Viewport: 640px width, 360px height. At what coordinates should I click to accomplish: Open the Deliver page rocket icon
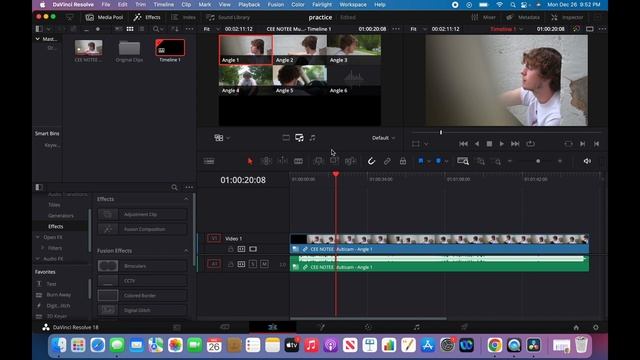point(464,327)
